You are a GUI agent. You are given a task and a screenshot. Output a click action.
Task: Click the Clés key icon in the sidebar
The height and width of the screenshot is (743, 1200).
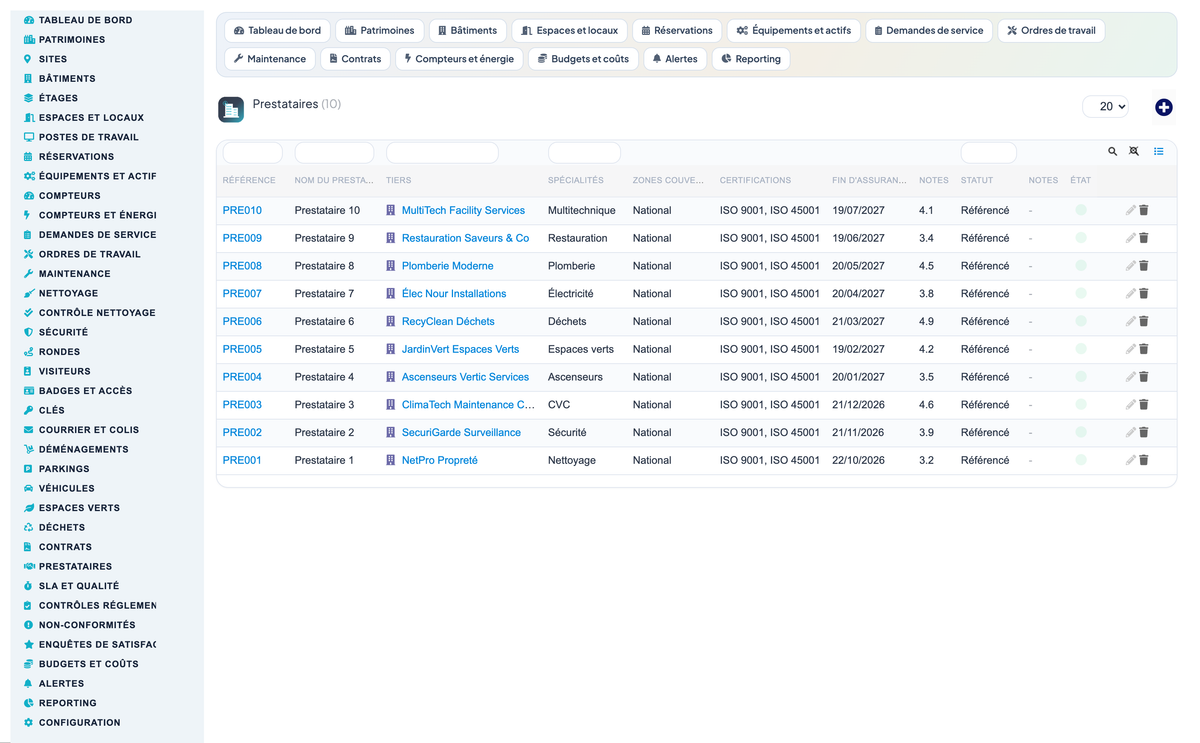coord(28,410)
